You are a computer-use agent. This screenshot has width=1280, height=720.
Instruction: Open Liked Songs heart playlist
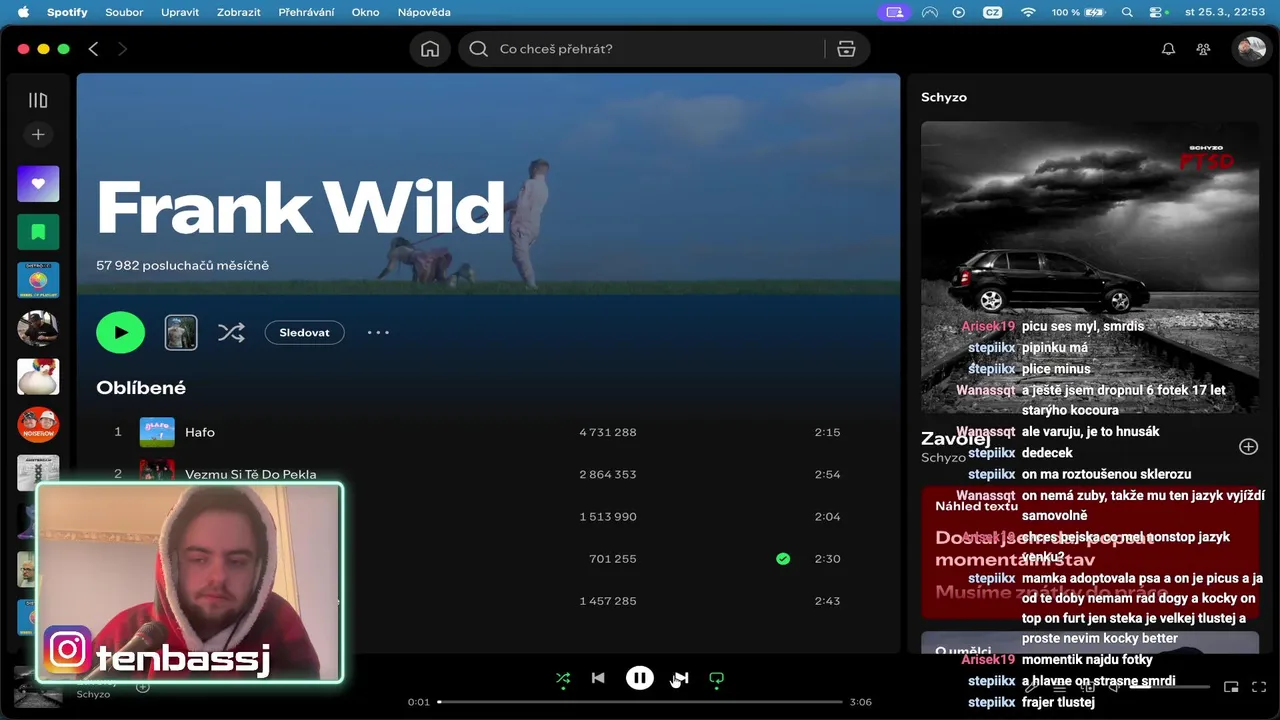(38, 184)
